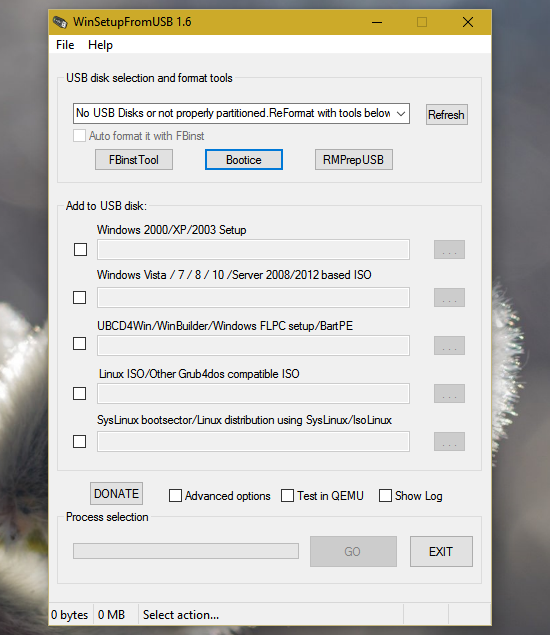
Task: Click the EXIT button
Action: click(441, 552)
